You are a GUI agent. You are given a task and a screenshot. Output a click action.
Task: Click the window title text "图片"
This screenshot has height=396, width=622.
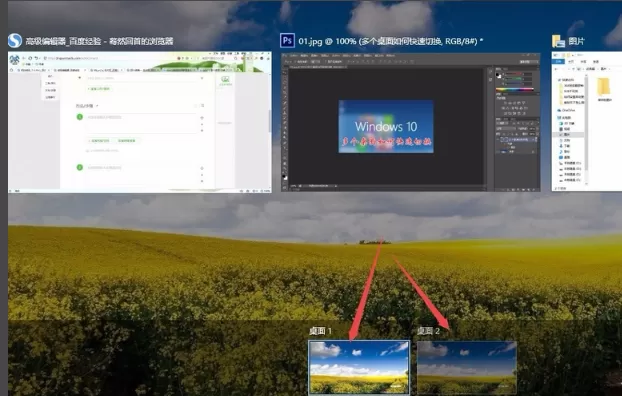(576, 41)
